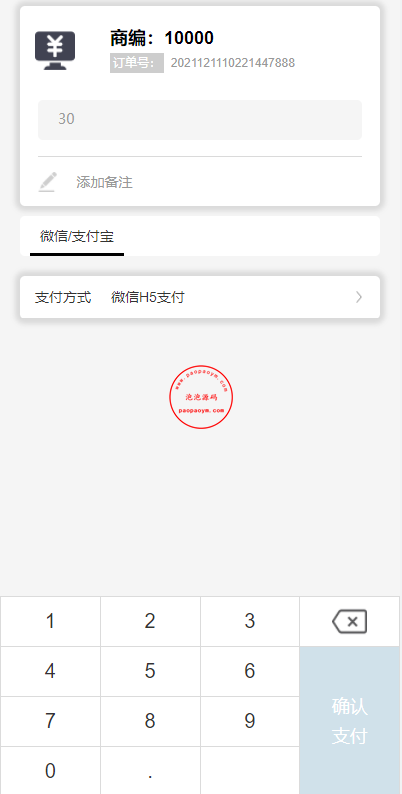Screen dimensions: 402x794
Task: Tap the backspace delete key icon
Action: (x=349, y=621)
